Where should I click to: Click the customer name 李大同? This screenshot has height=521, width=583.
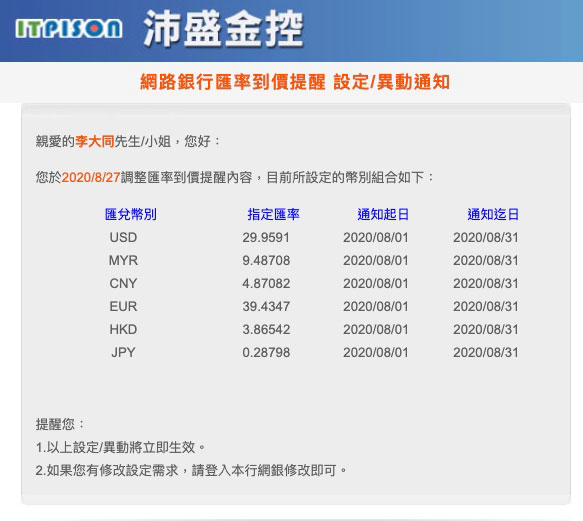click(94, 141)
